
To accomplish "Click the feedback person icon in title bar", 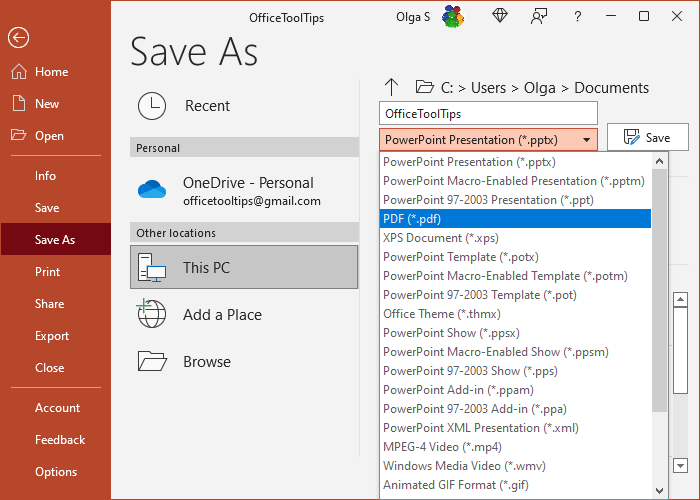I will [539, 17].
